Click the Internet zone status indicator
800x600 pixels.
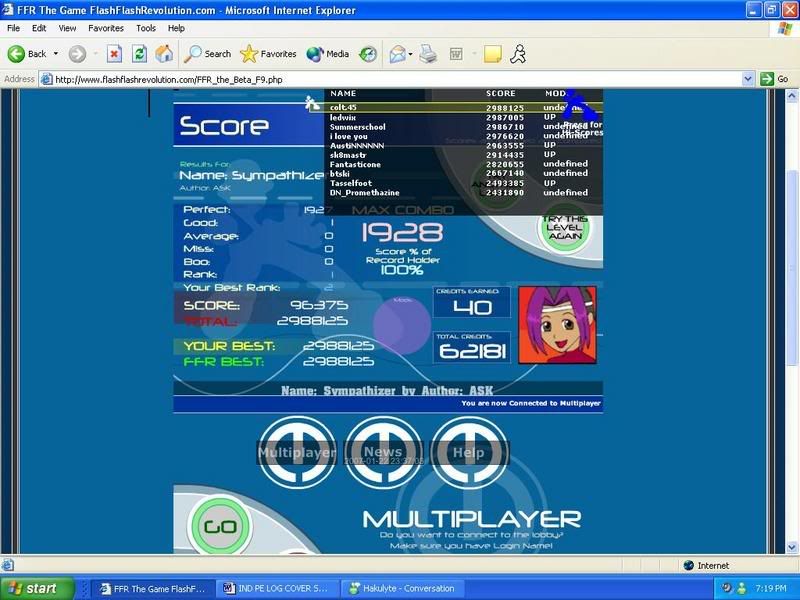(706, 565)
